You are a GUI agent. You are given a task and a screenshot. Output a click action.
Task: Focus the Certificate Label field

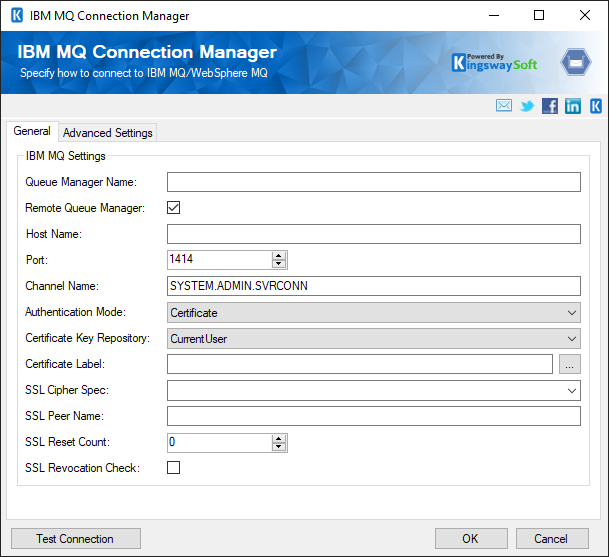click(x=360, y=364)
